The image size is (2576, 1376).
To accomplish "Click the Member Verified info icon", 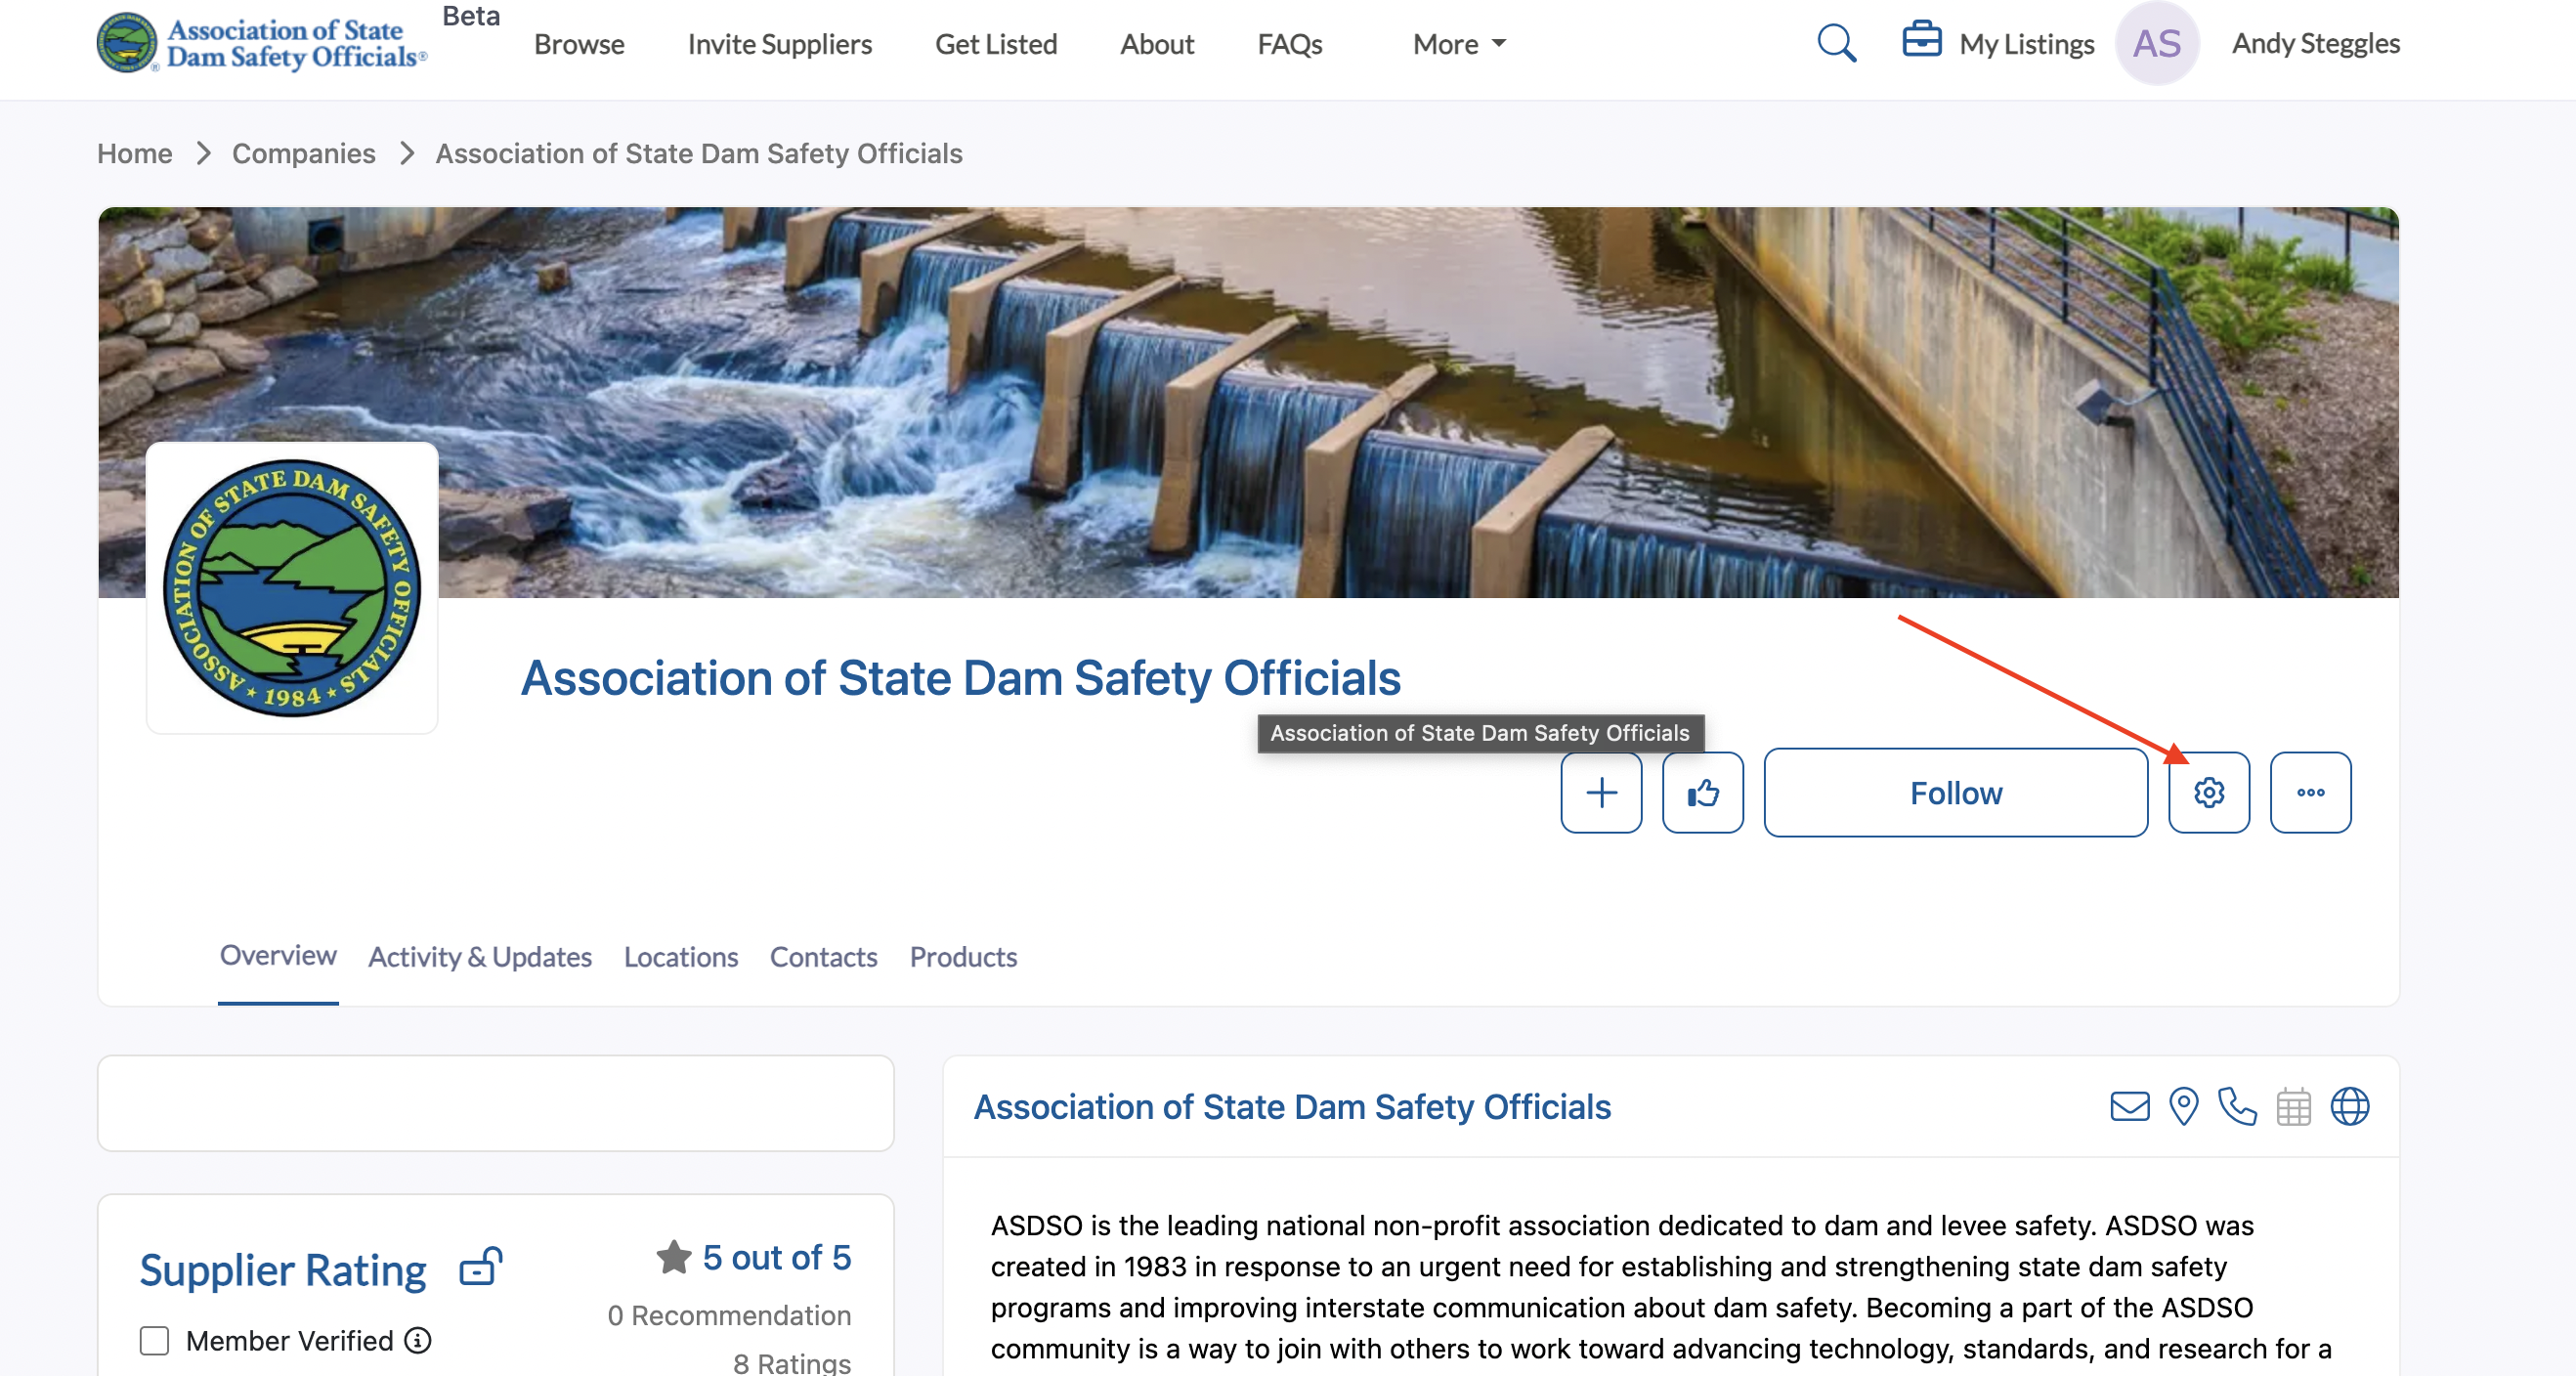I will coord(418,1340).
